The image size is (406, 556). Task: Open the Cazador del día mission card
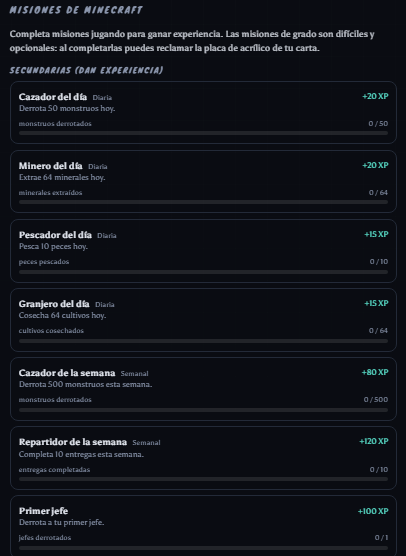(x=203, y=112)
